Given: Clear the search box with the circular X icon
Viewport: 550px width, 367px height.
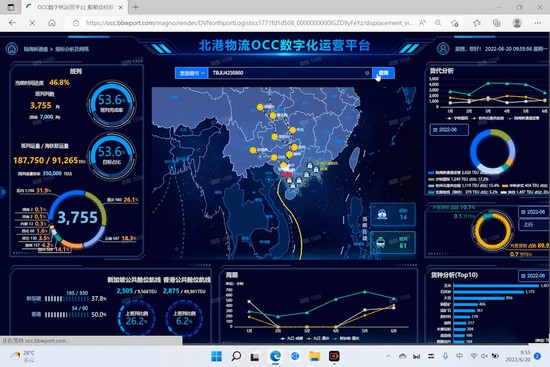Looking at the screenshot, I should [x=367, y=73].
